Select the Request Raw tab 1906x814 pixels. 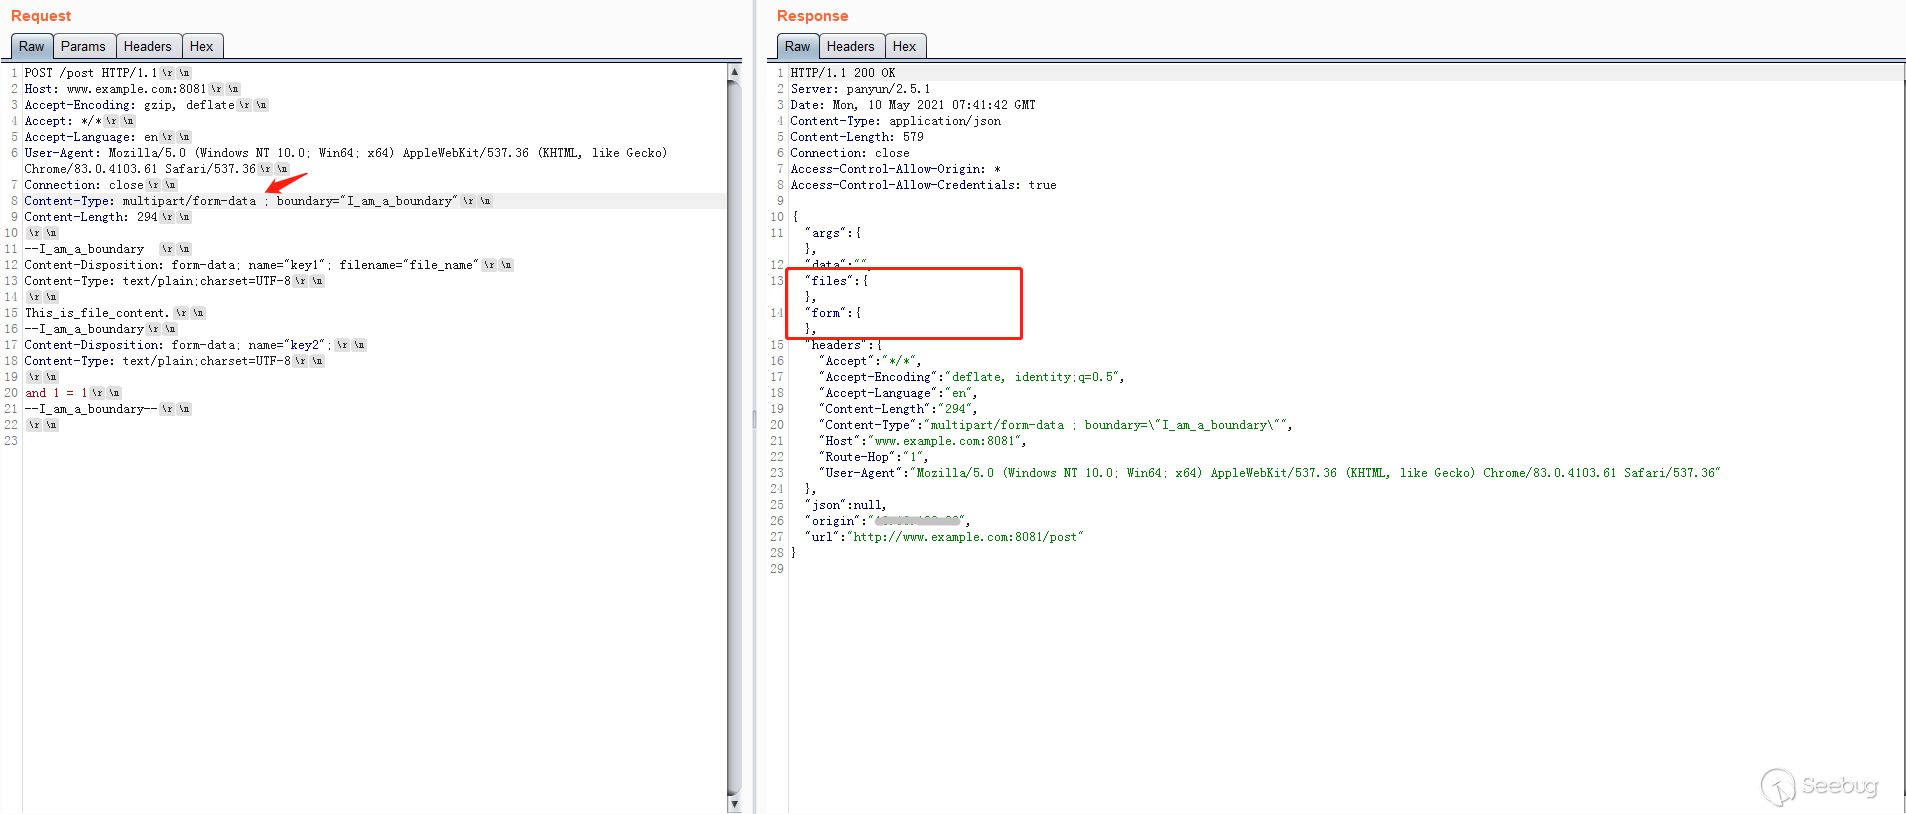(31, 46)
